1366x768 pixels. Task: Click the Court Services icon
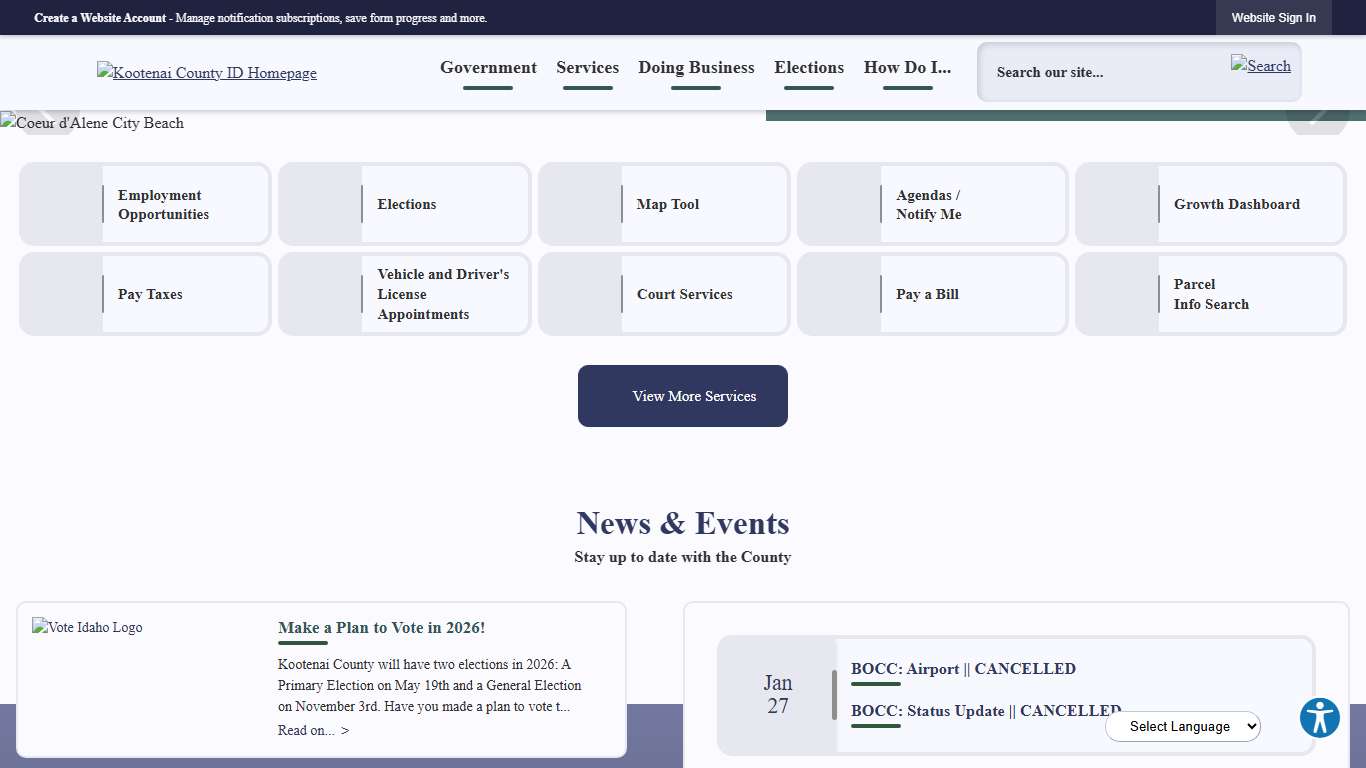coord(663,294)
